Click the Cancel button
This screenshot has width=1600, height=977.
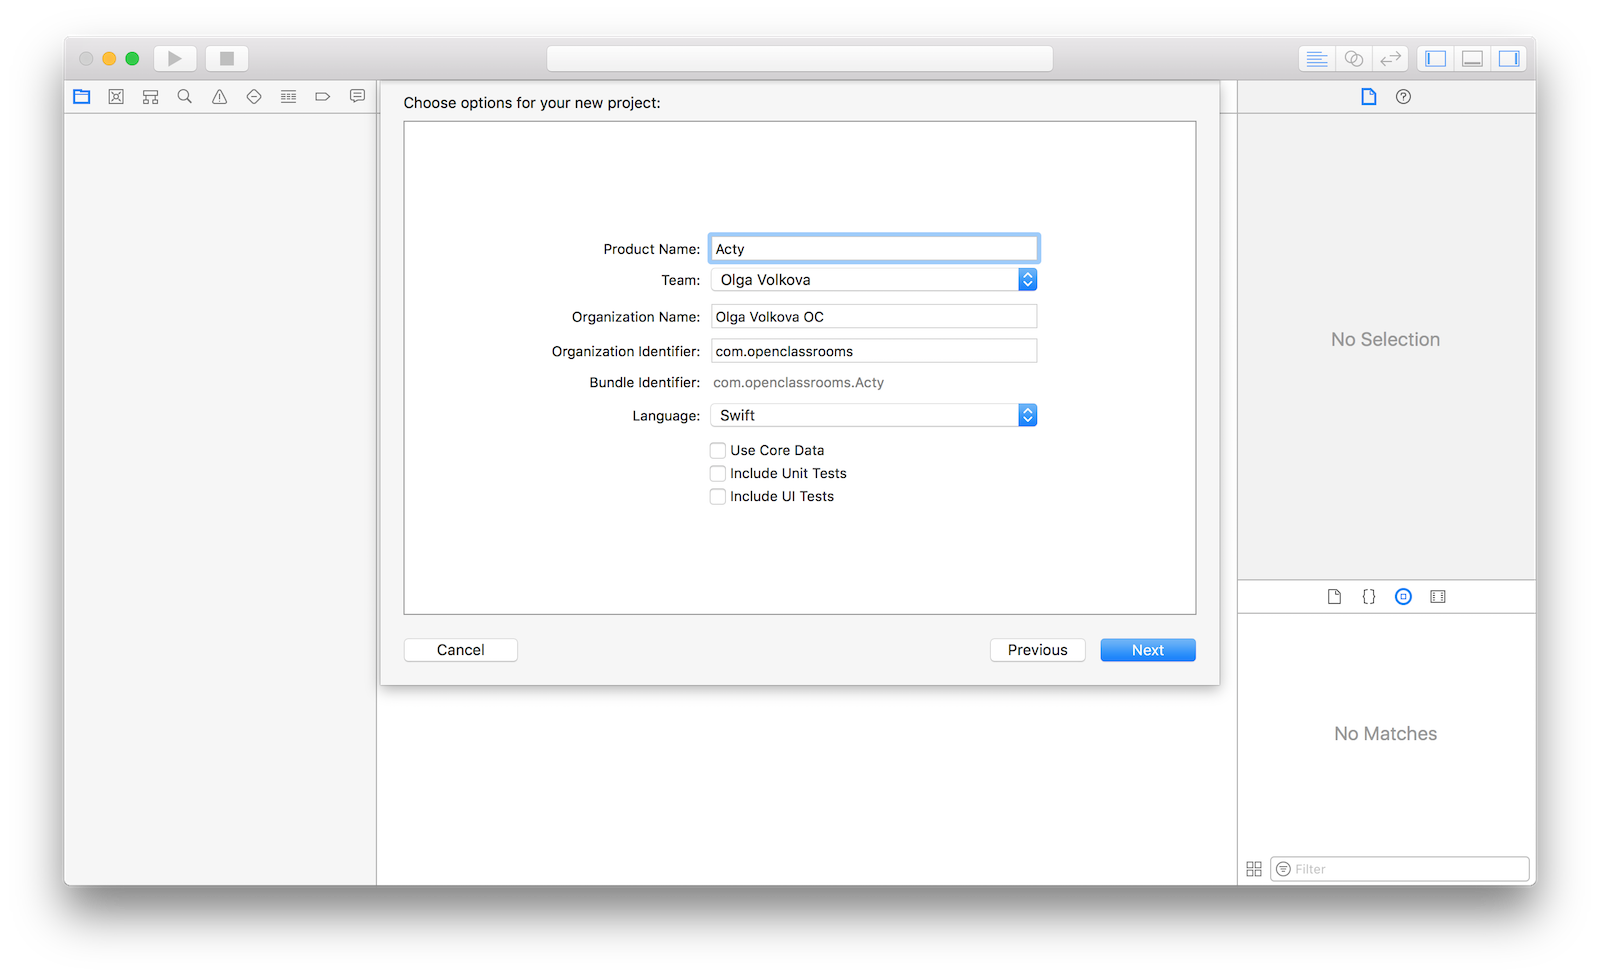point(461,650)
